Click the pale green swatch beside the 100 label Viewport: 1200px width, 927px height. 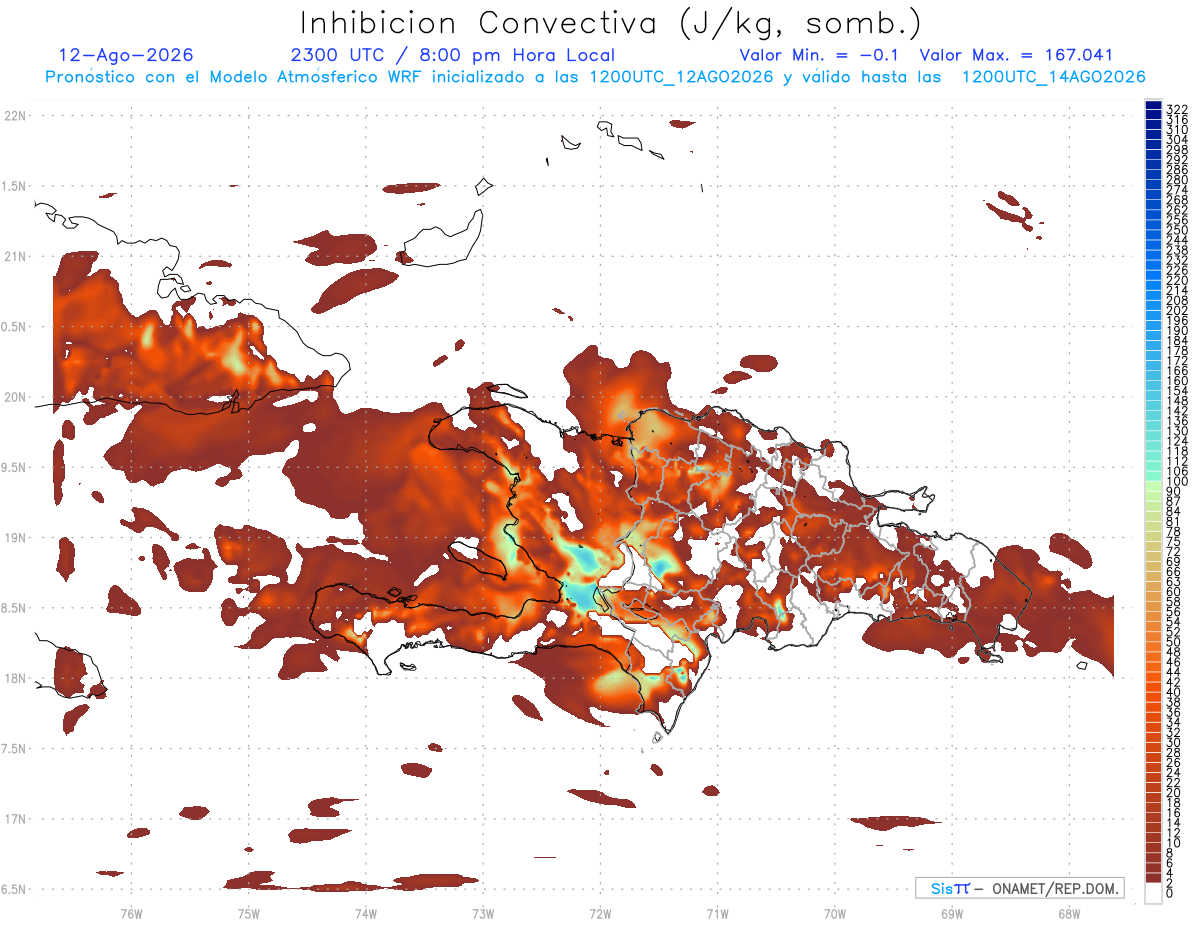1153,485
